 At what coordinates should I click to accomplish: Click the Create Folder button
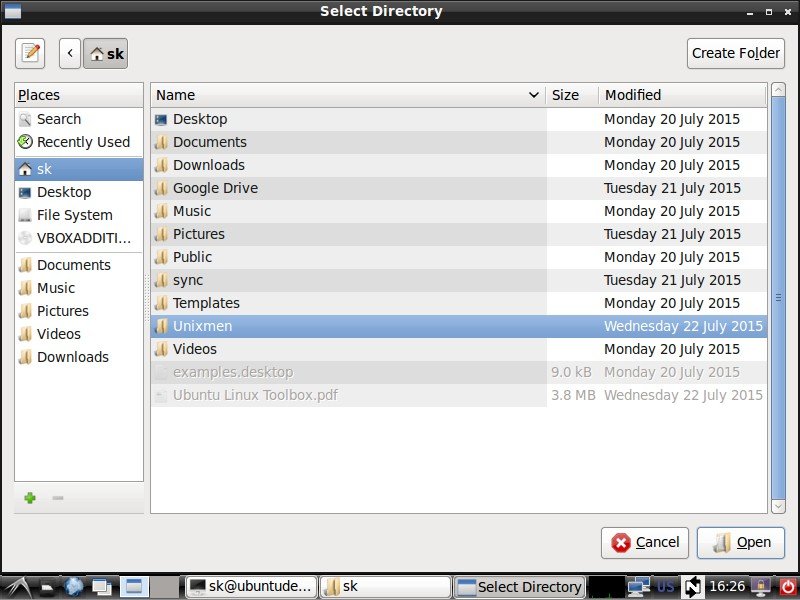coord(735,53)
